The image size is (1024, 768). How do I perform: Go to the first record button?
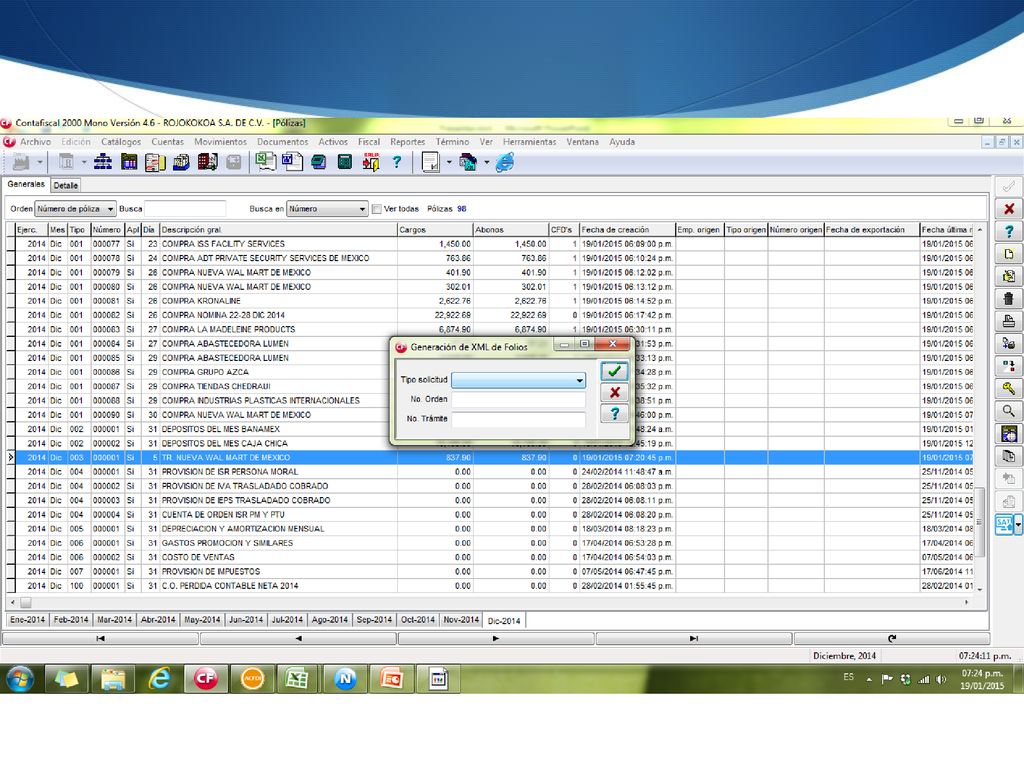coord(101,639)
